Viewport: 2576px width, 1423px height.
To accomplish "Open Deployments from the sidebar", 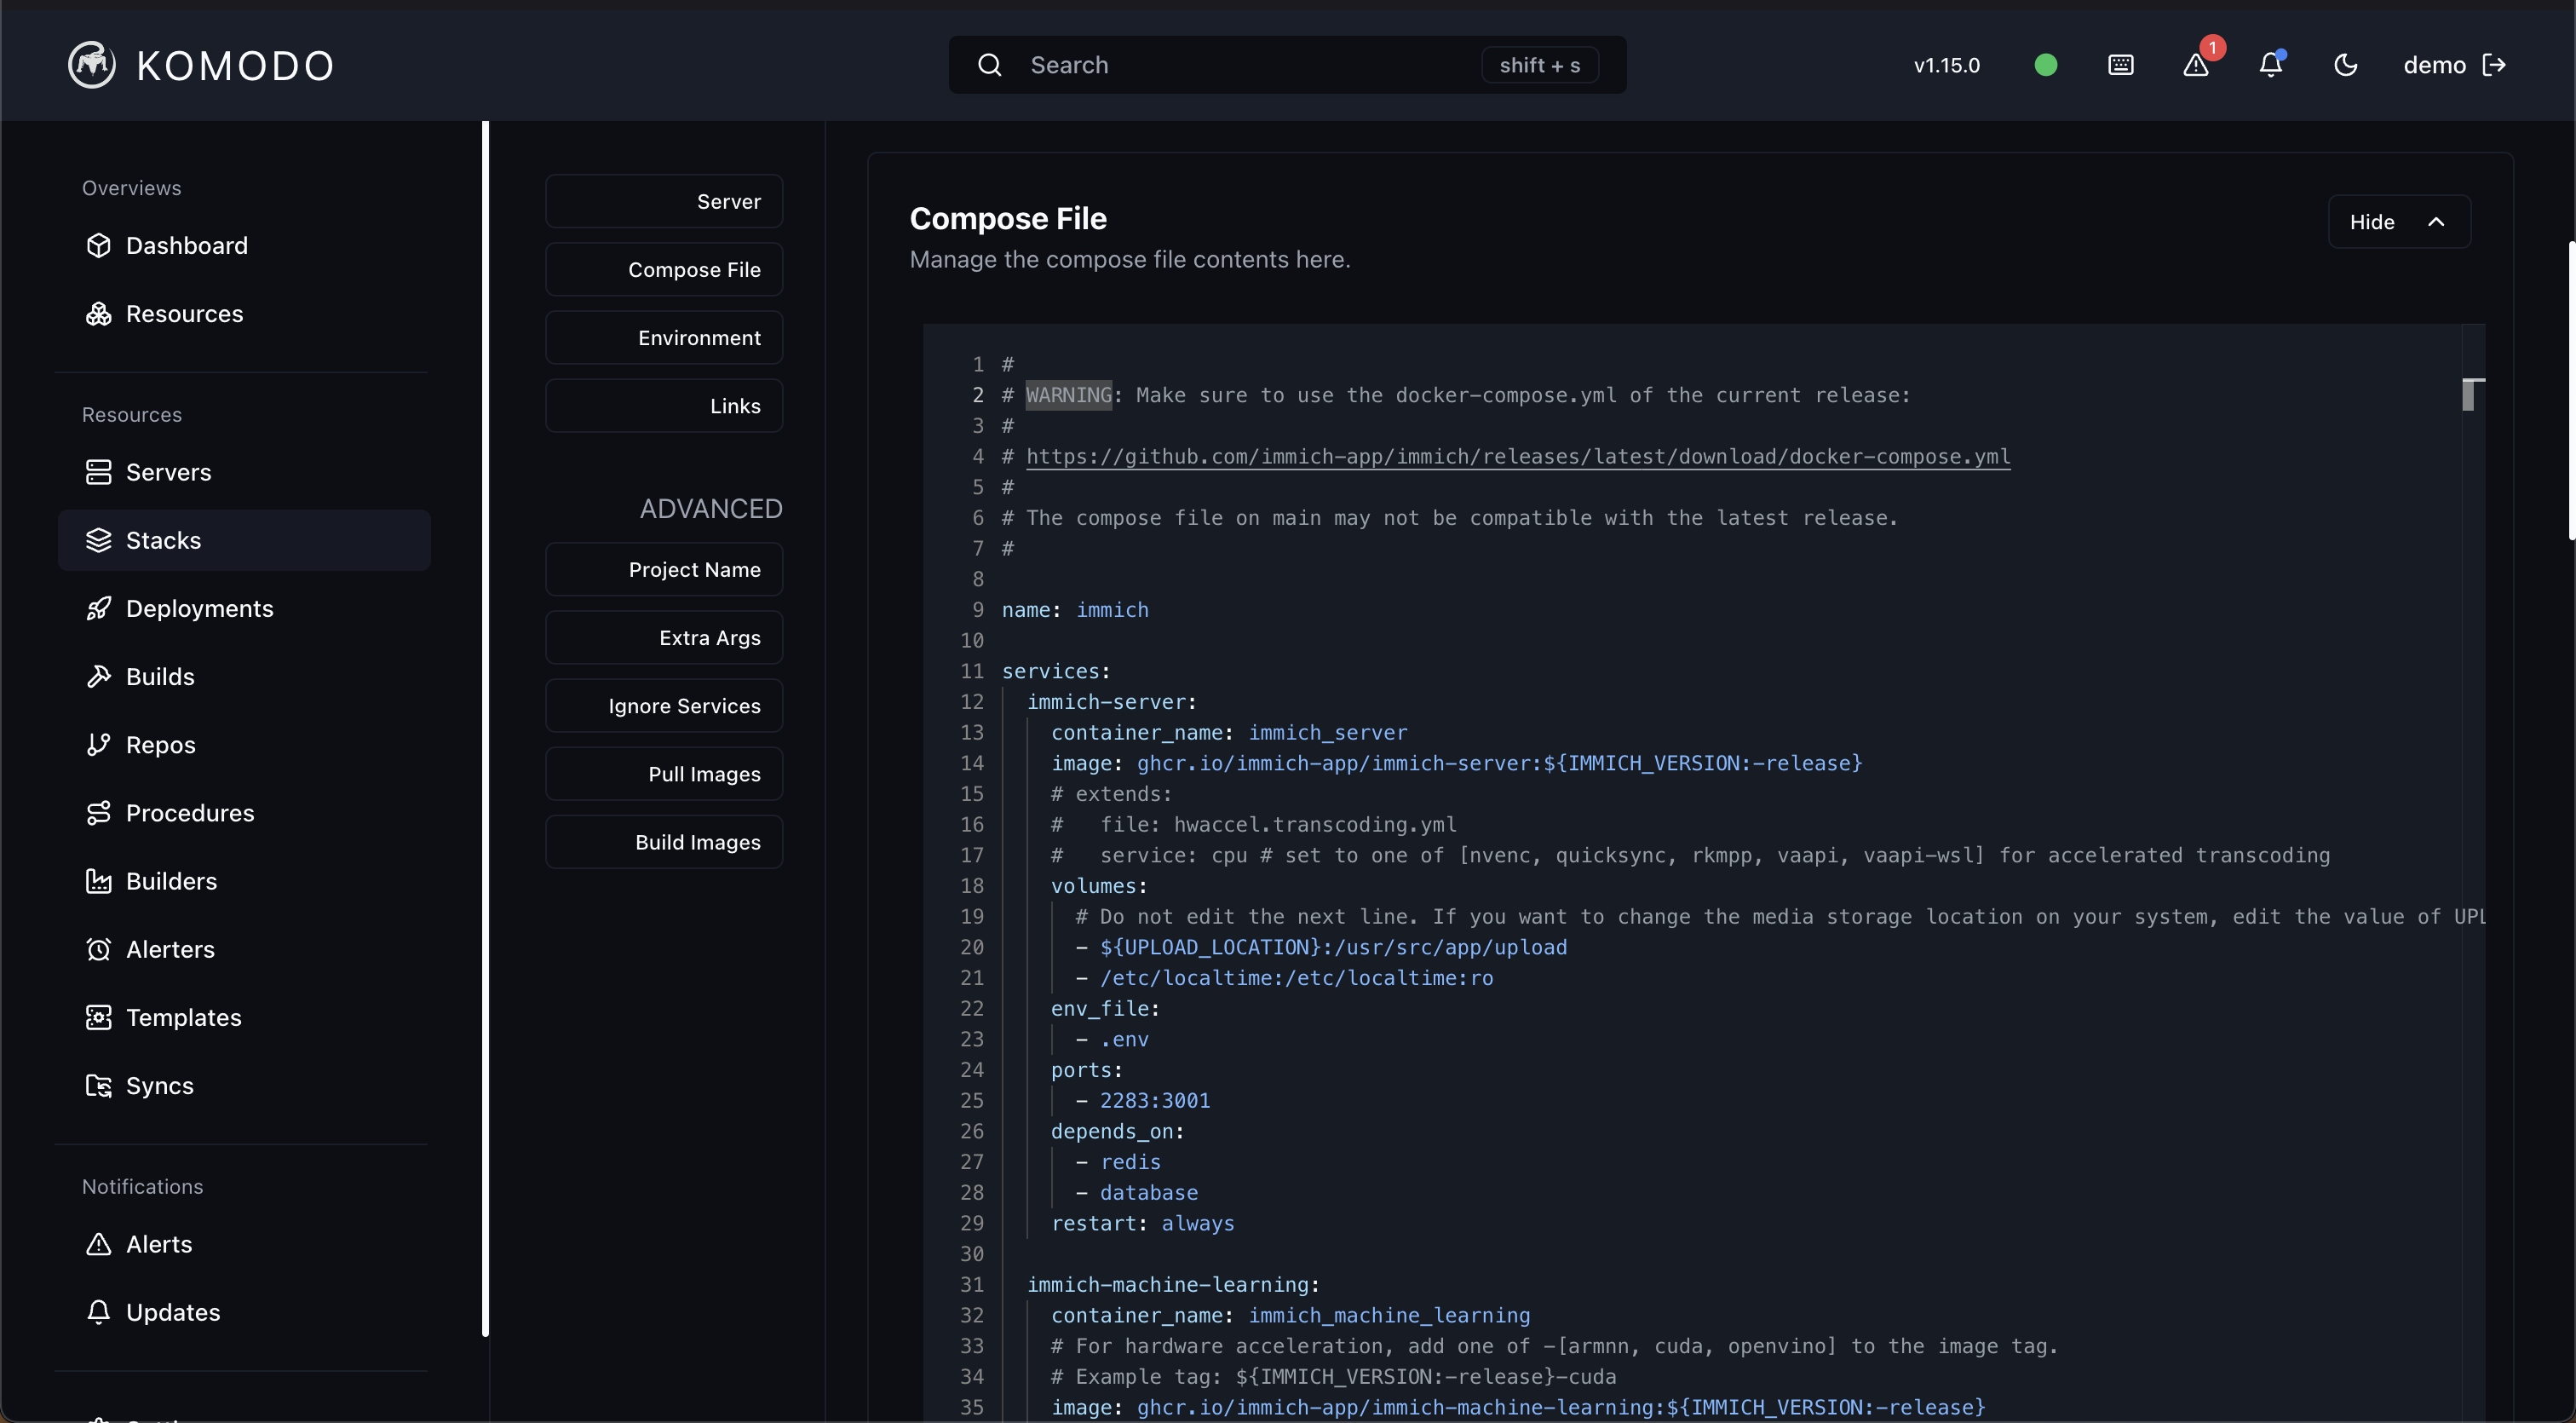I will [x=199, y=608].
